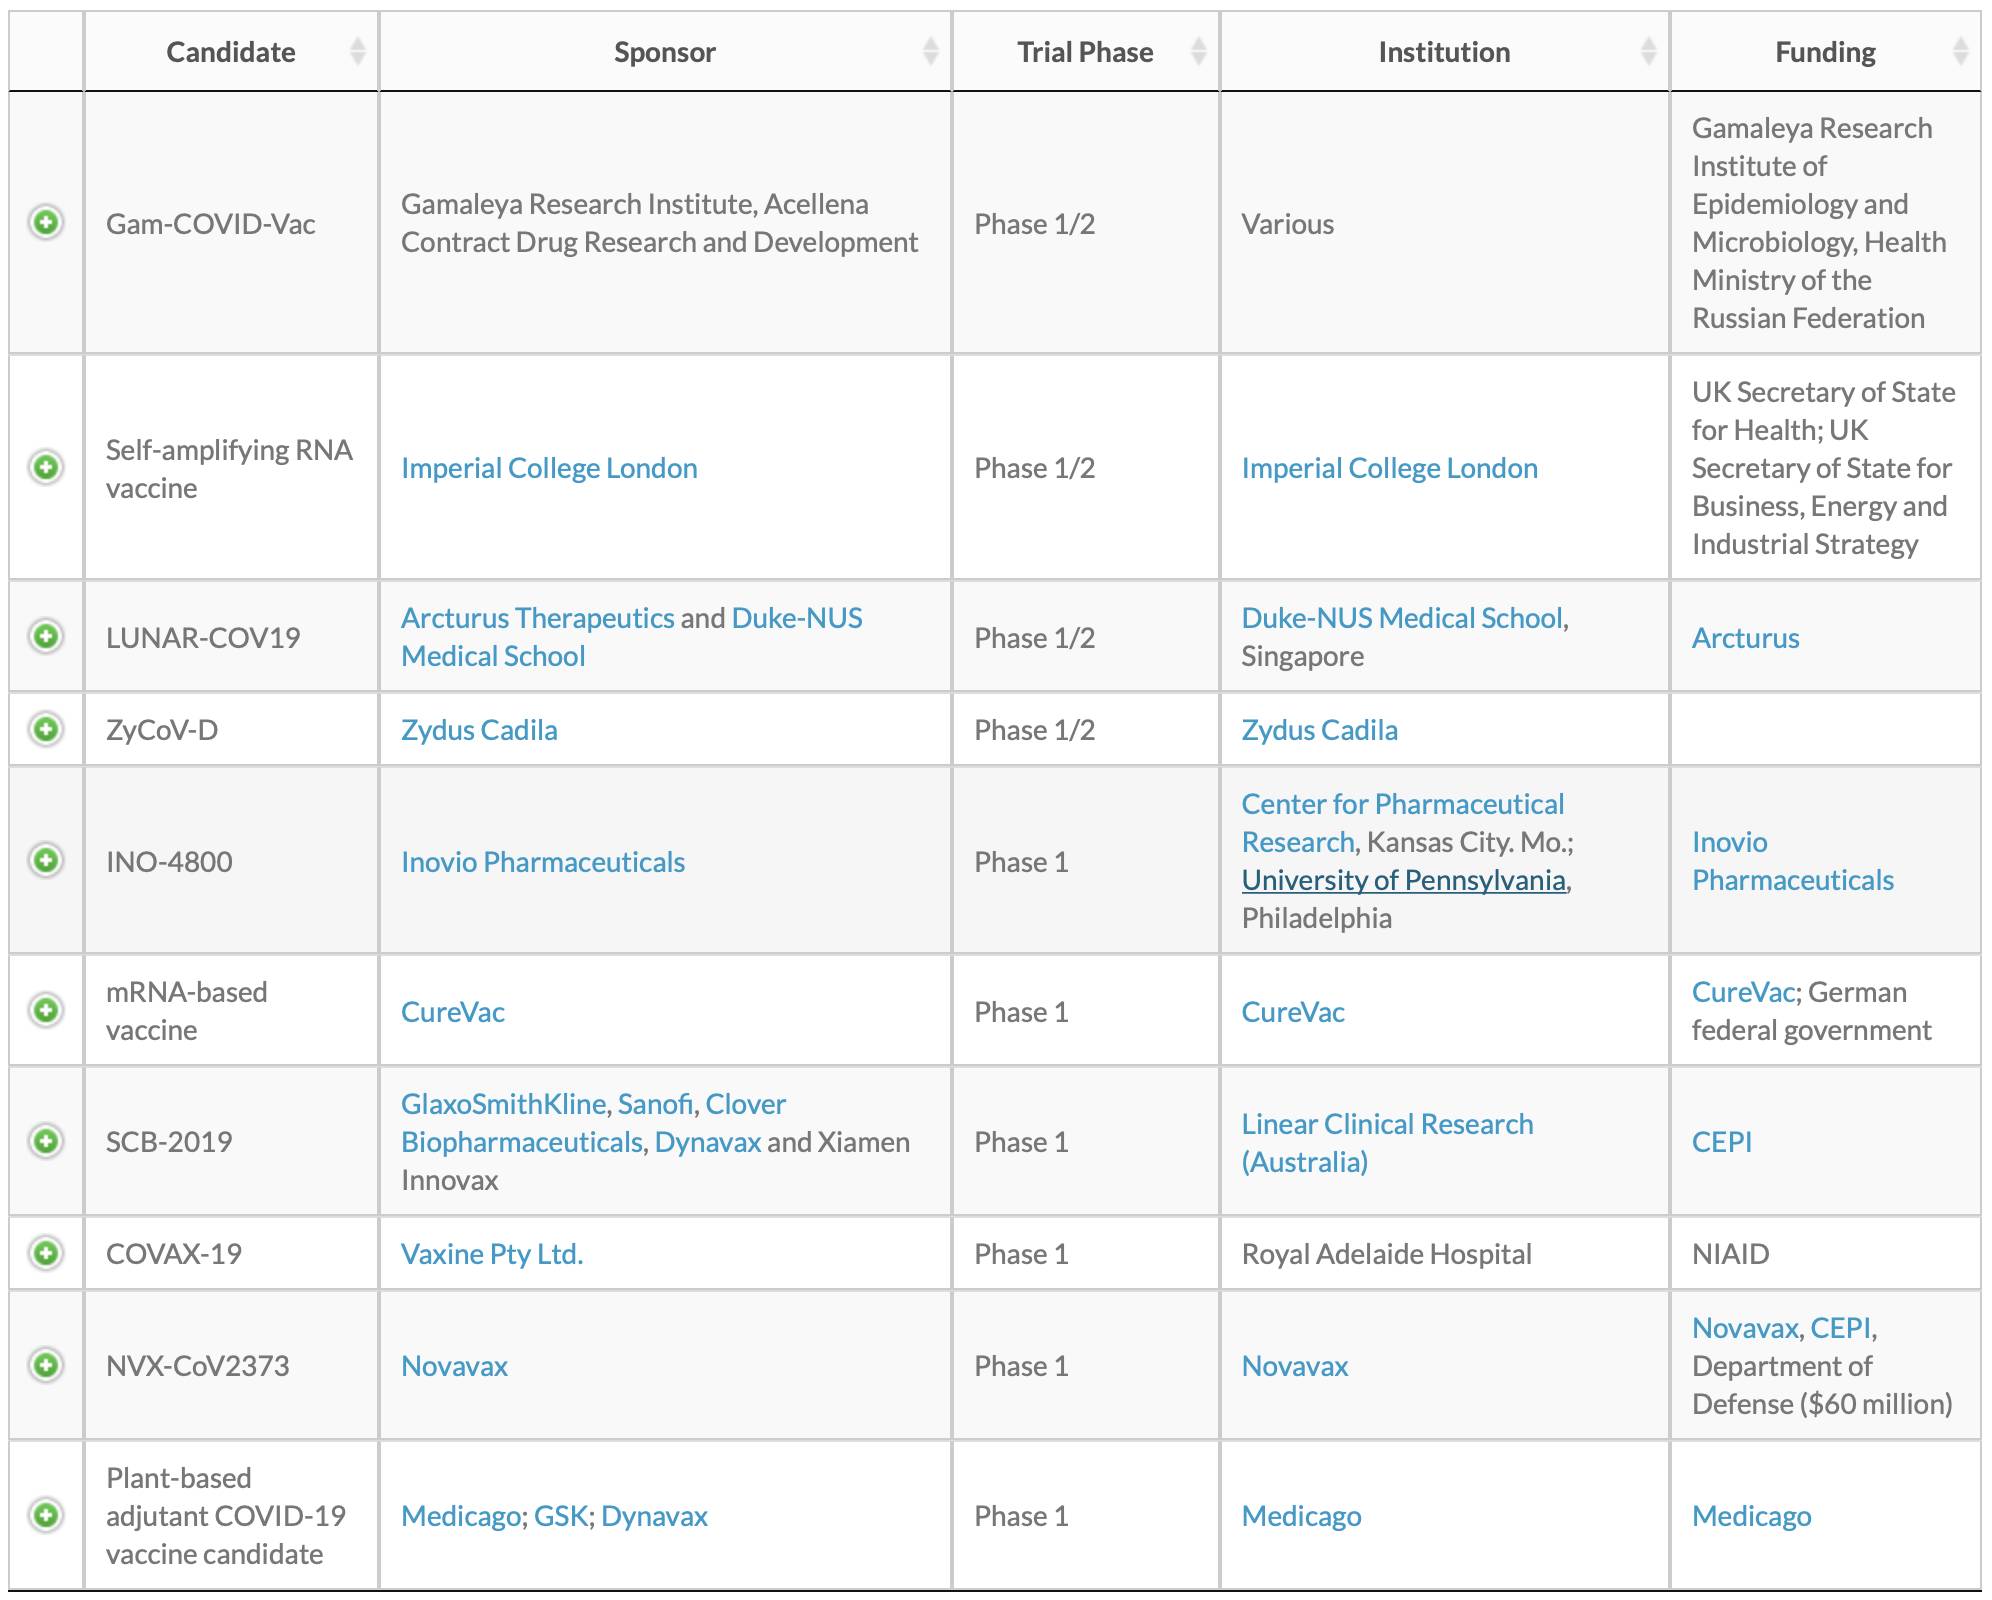Screen dimensions: 1992x1600
Task: Click green plus icon beside INO-4800
Action: pyautogui.click(x=46, y=860)
